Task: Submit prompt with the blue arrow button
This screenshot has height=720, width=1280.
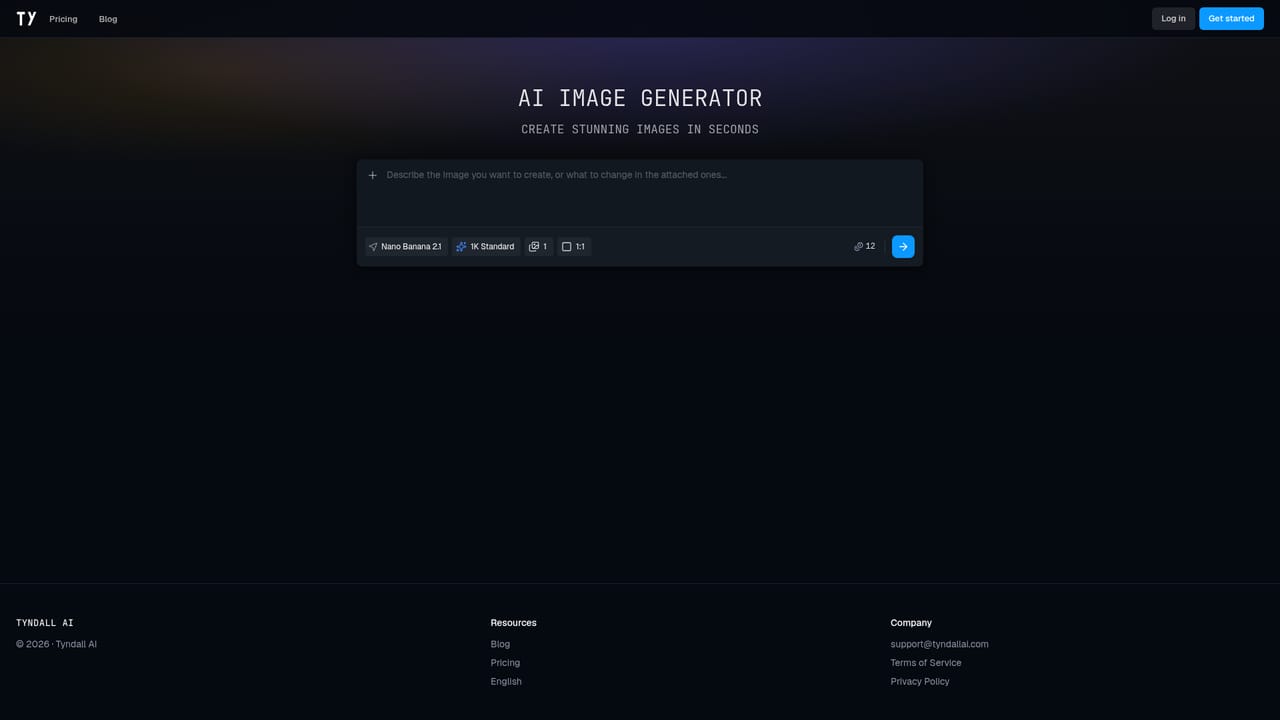Action: [903, 247]
